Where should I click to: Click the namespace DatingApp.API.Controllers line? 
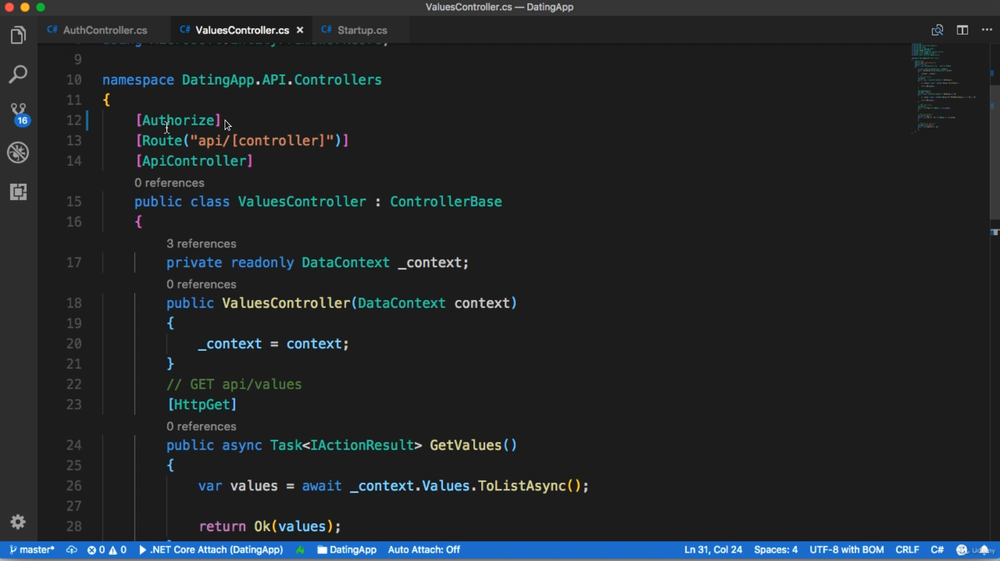(x=242, y=80)
